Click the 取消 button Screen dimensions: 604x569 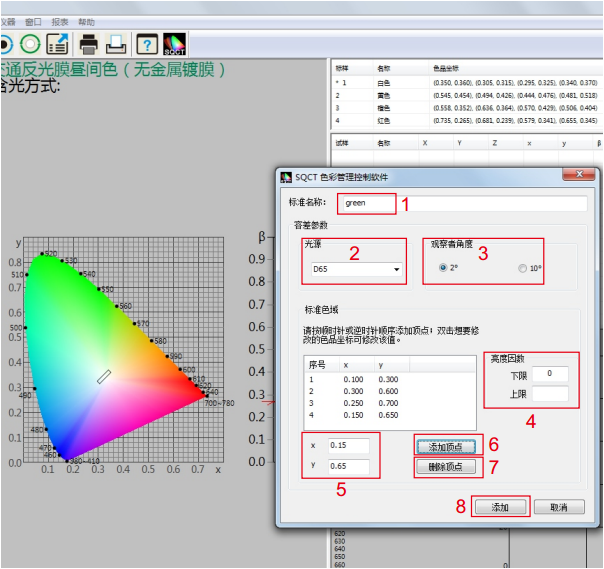tap(558, 507)
